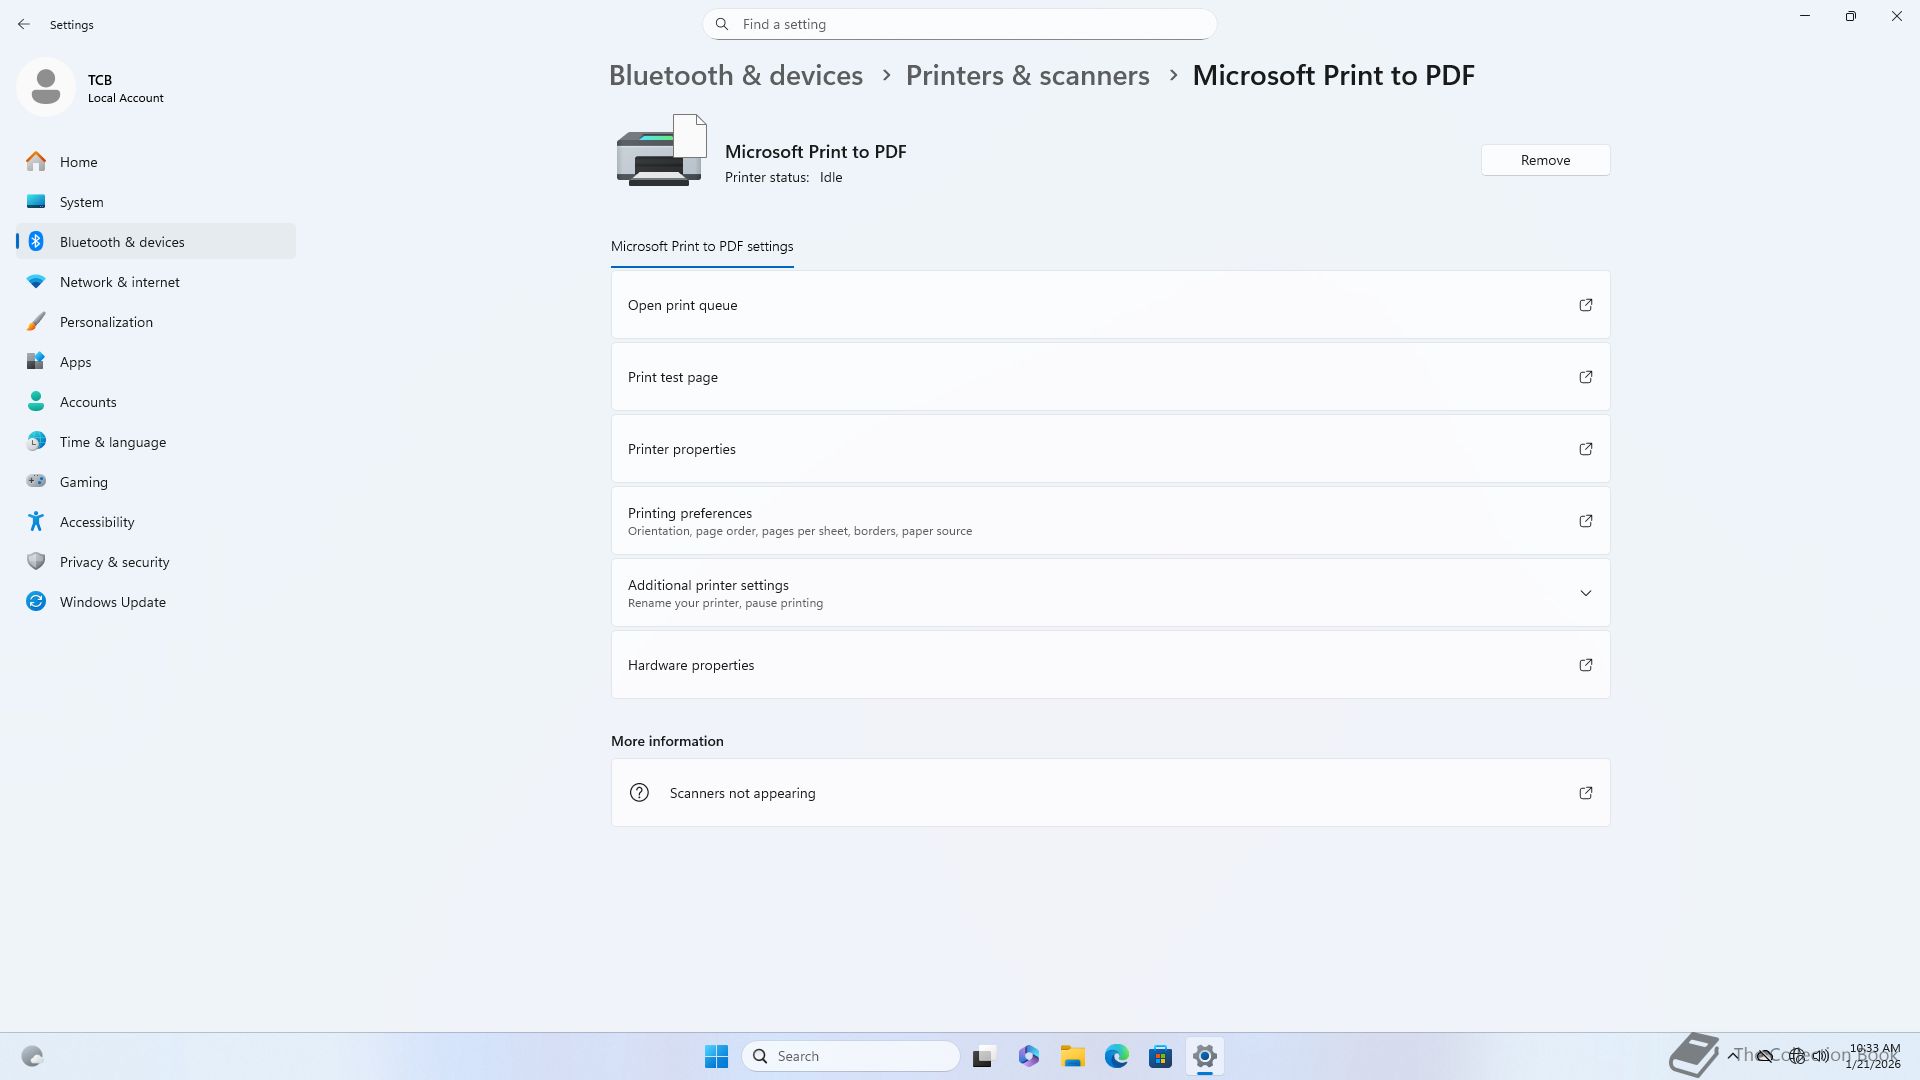The height and width of the screenshot is (1080, 1920).
Task: Click the Bluetooth & devices sidebar icon
Action: click(x=36, y=242)
